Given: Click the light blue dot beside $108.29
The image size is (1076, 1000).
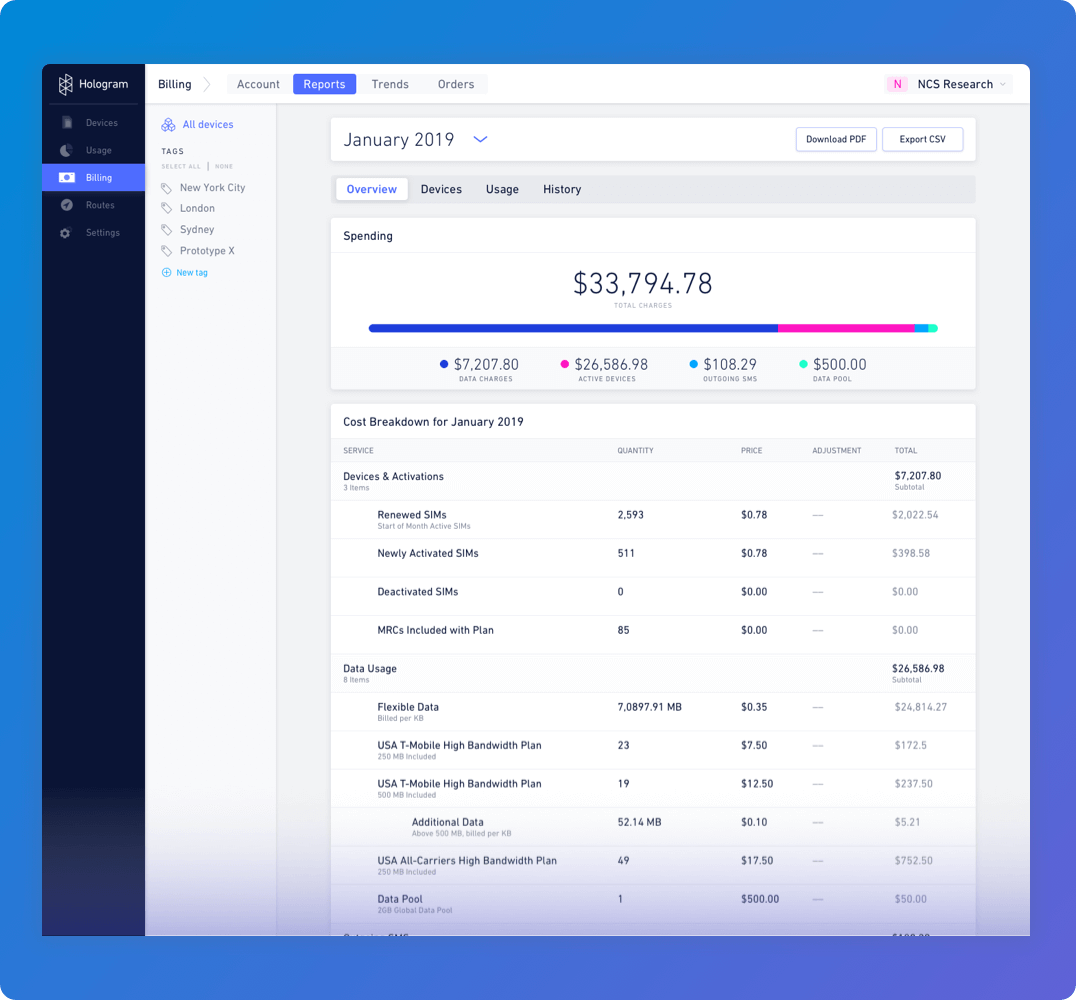Looking at the screenshot, I should 694,364.
